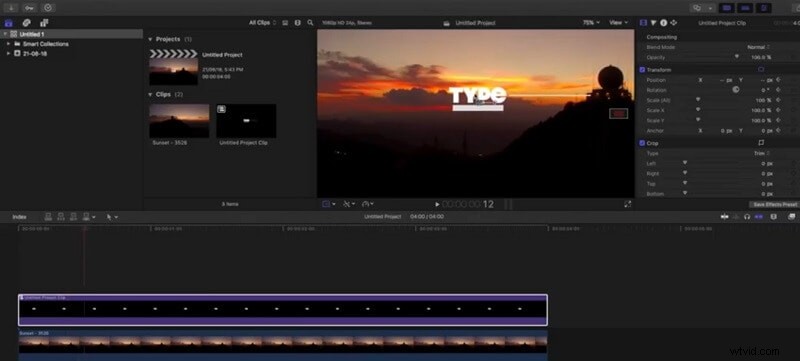Expand the 21-08-18 event

8,53
